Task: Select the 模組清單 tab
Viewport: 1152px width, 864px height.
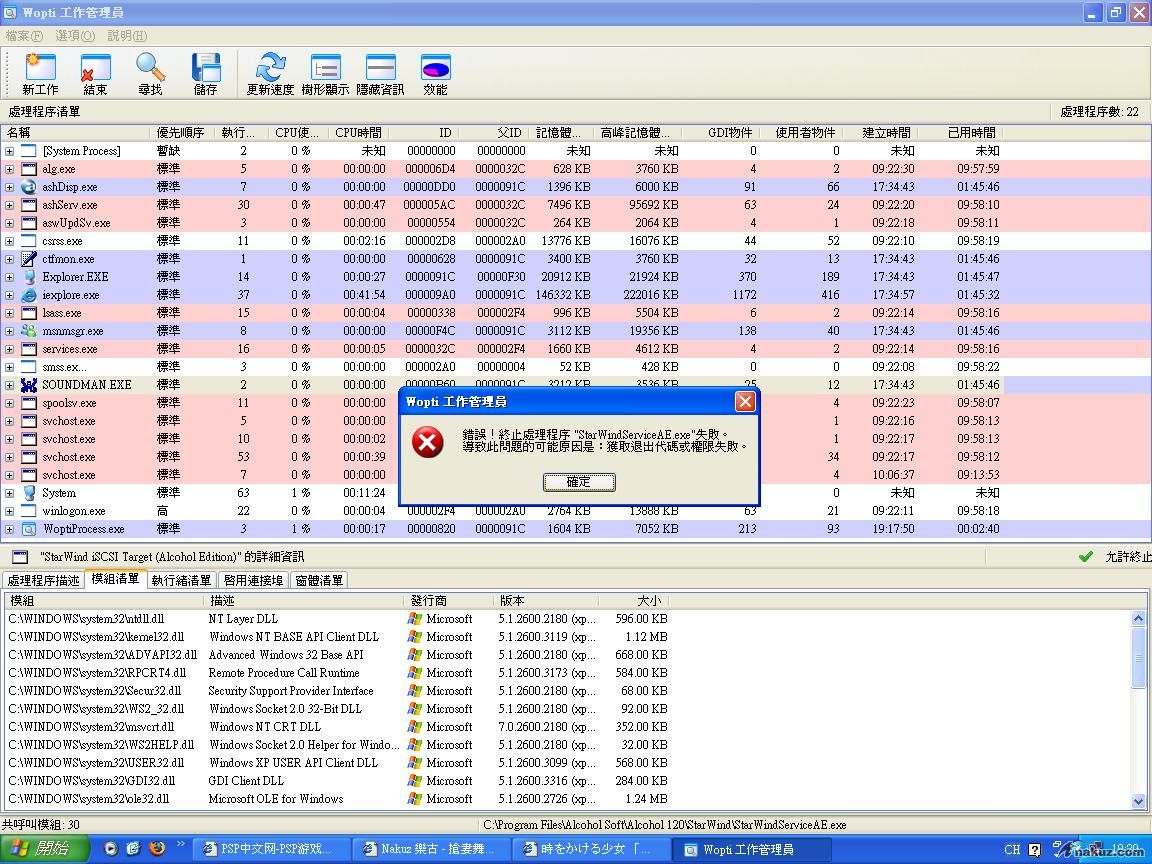Action: point(115,579)
